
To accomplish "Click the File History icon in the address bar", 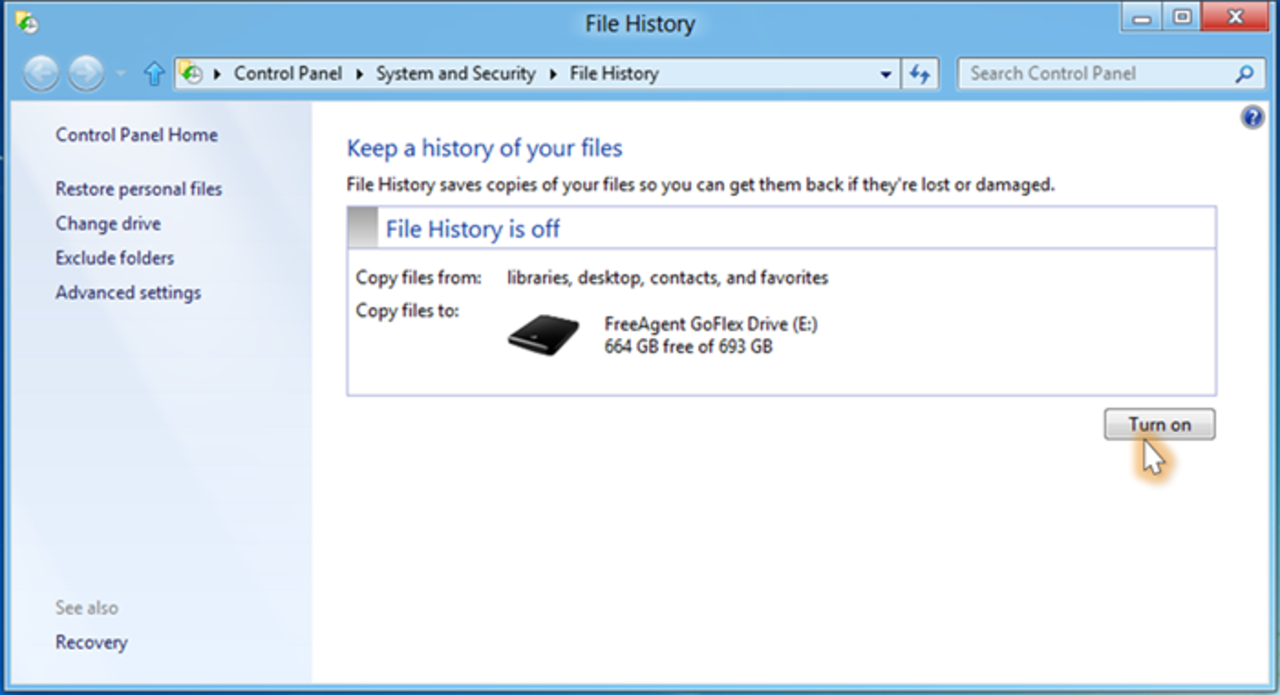I will [x=192, y=73].
